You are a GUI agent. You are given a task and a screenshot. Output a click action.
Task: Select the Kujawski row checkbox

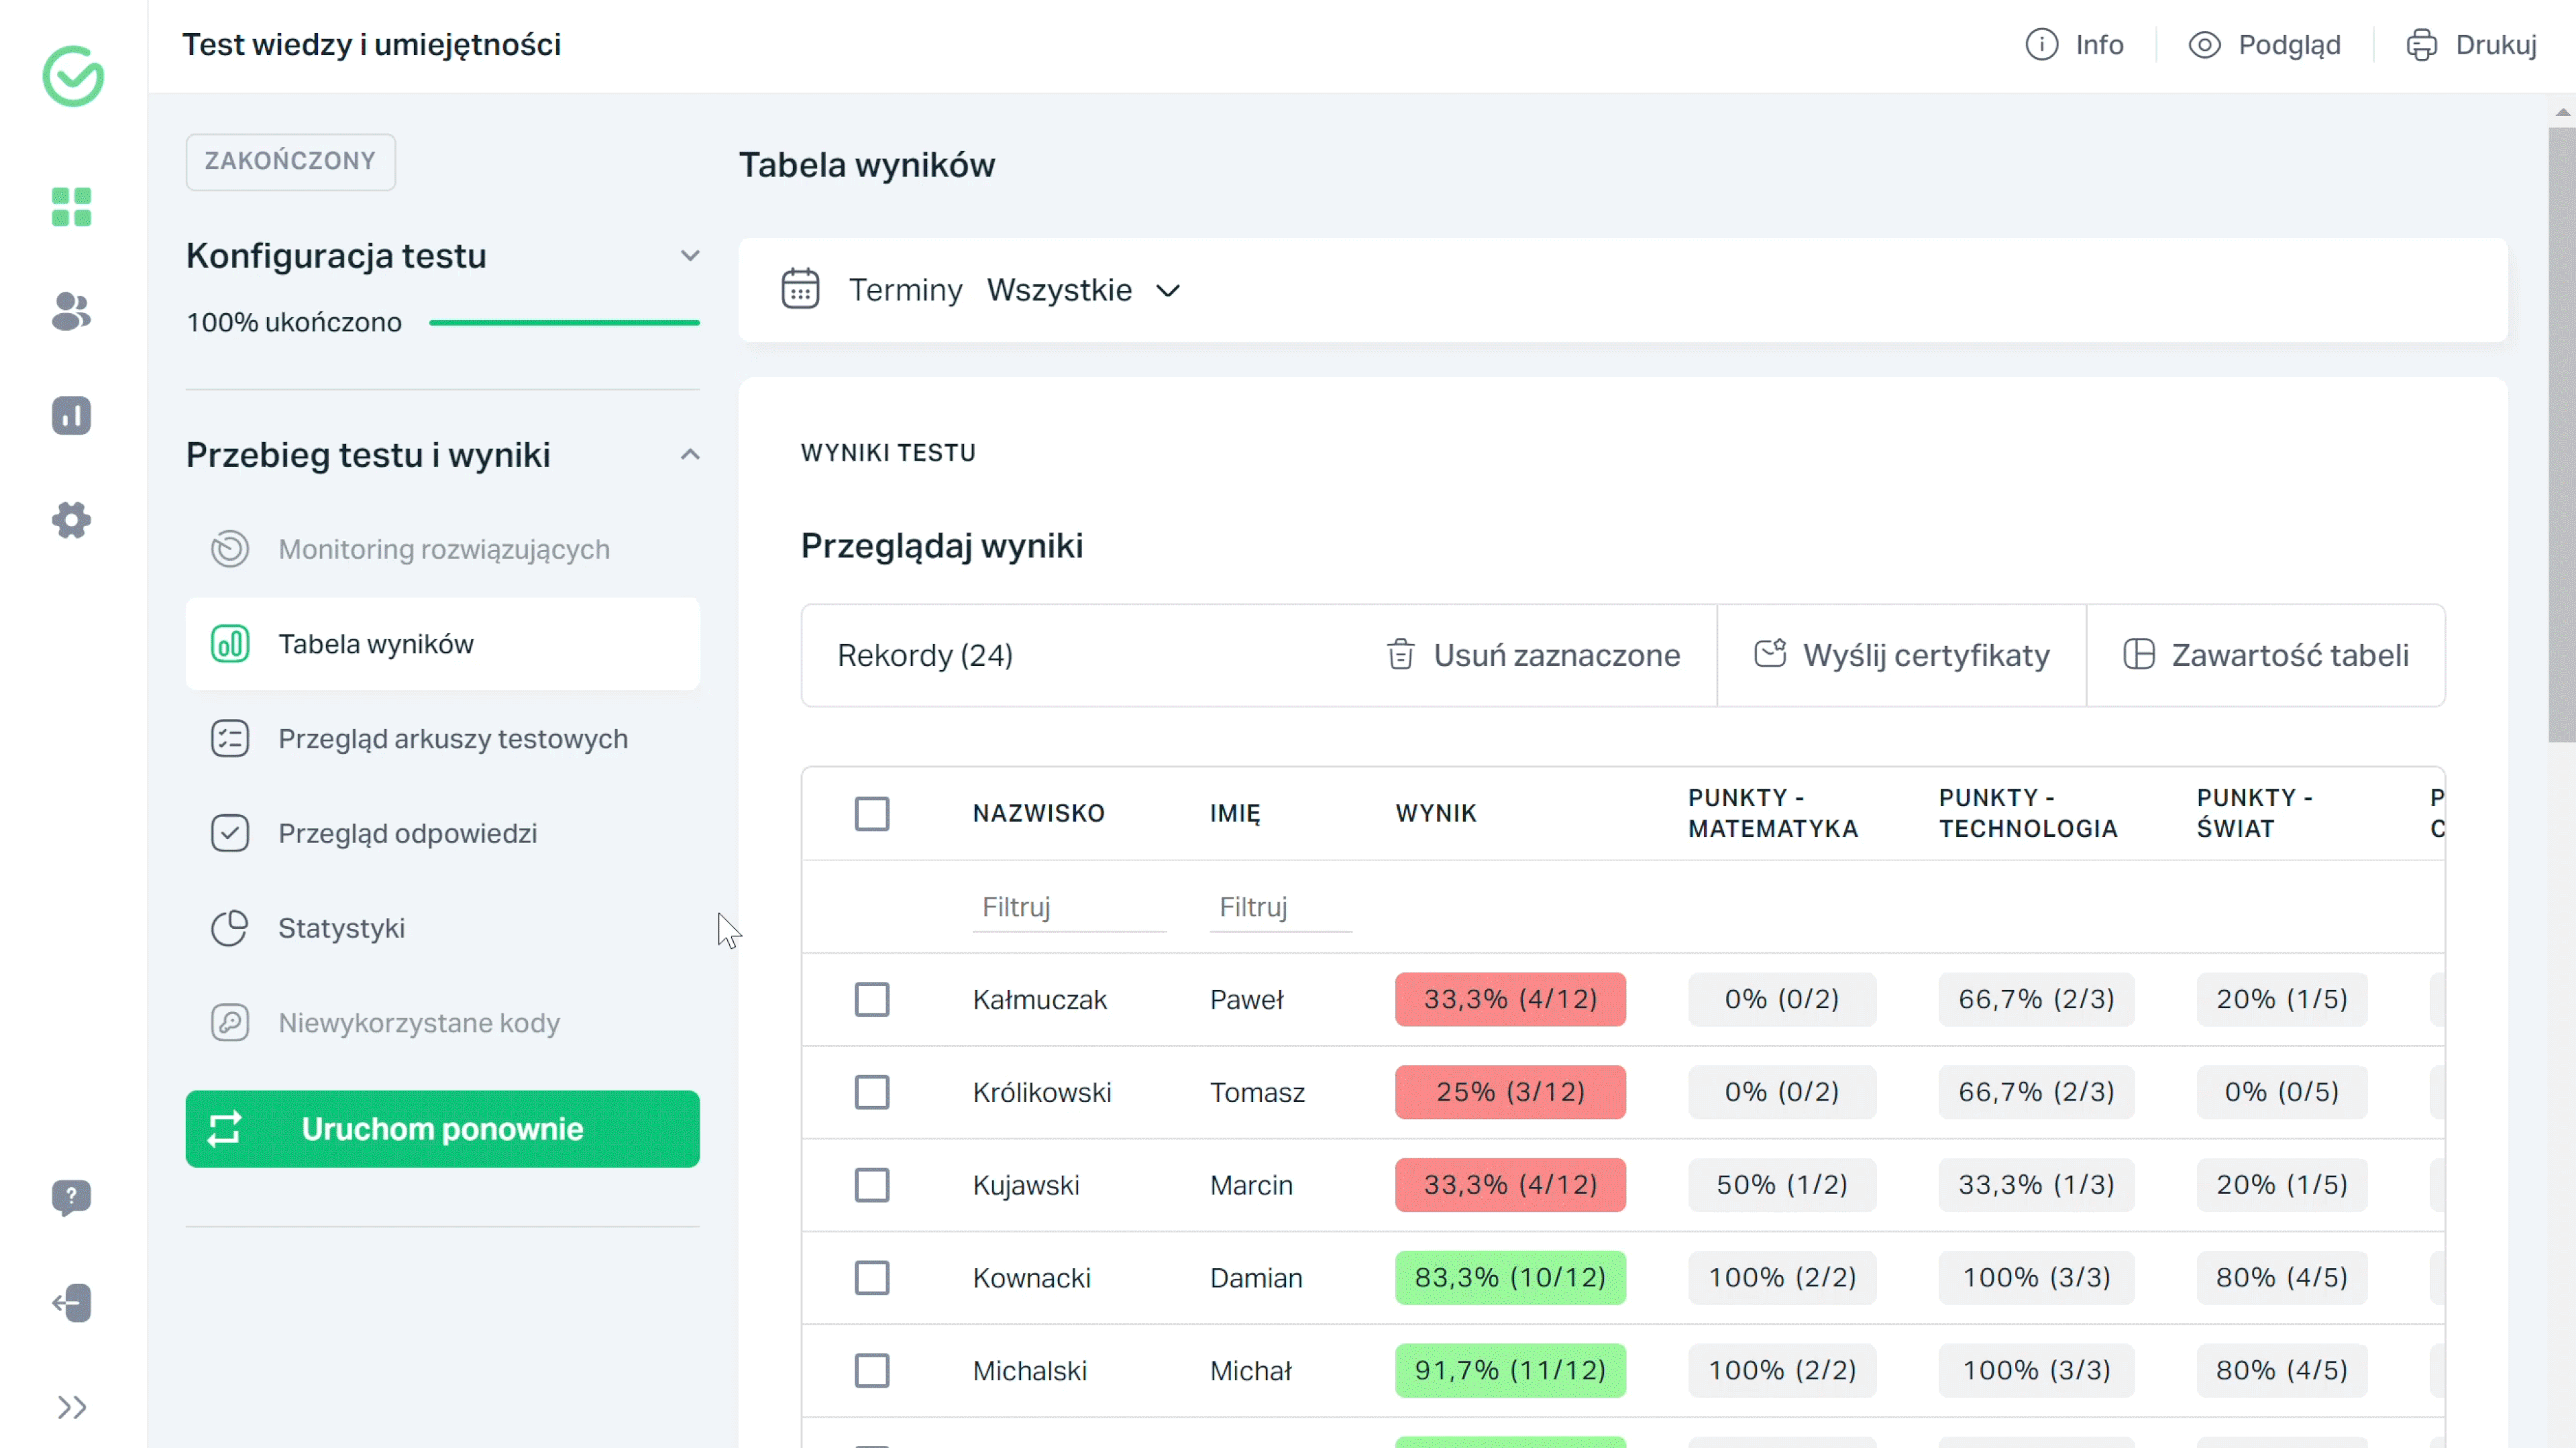[872, 1185]
